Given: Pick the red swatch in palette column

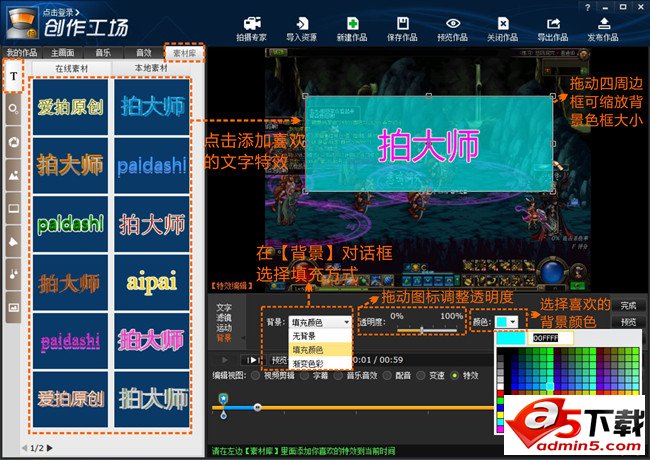Looking at the screenshot, I should 501,393.
